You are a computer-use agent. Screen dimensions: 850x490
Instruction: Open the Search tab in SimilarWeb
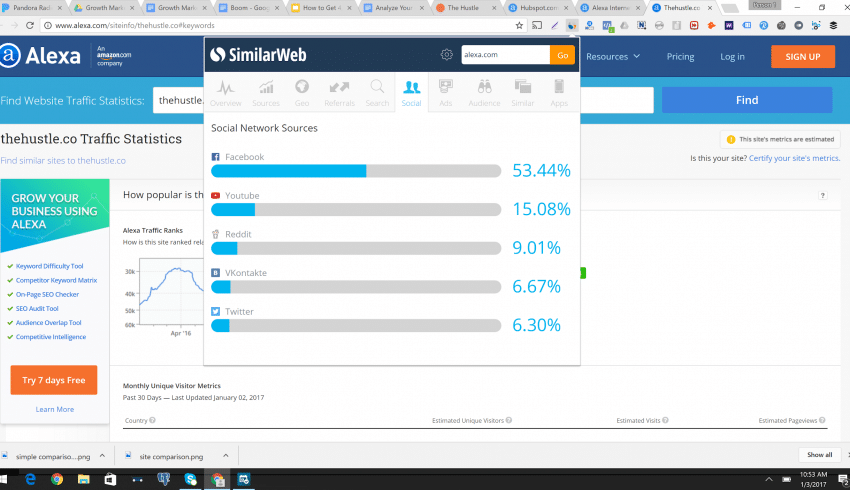(x=377, y=93)
